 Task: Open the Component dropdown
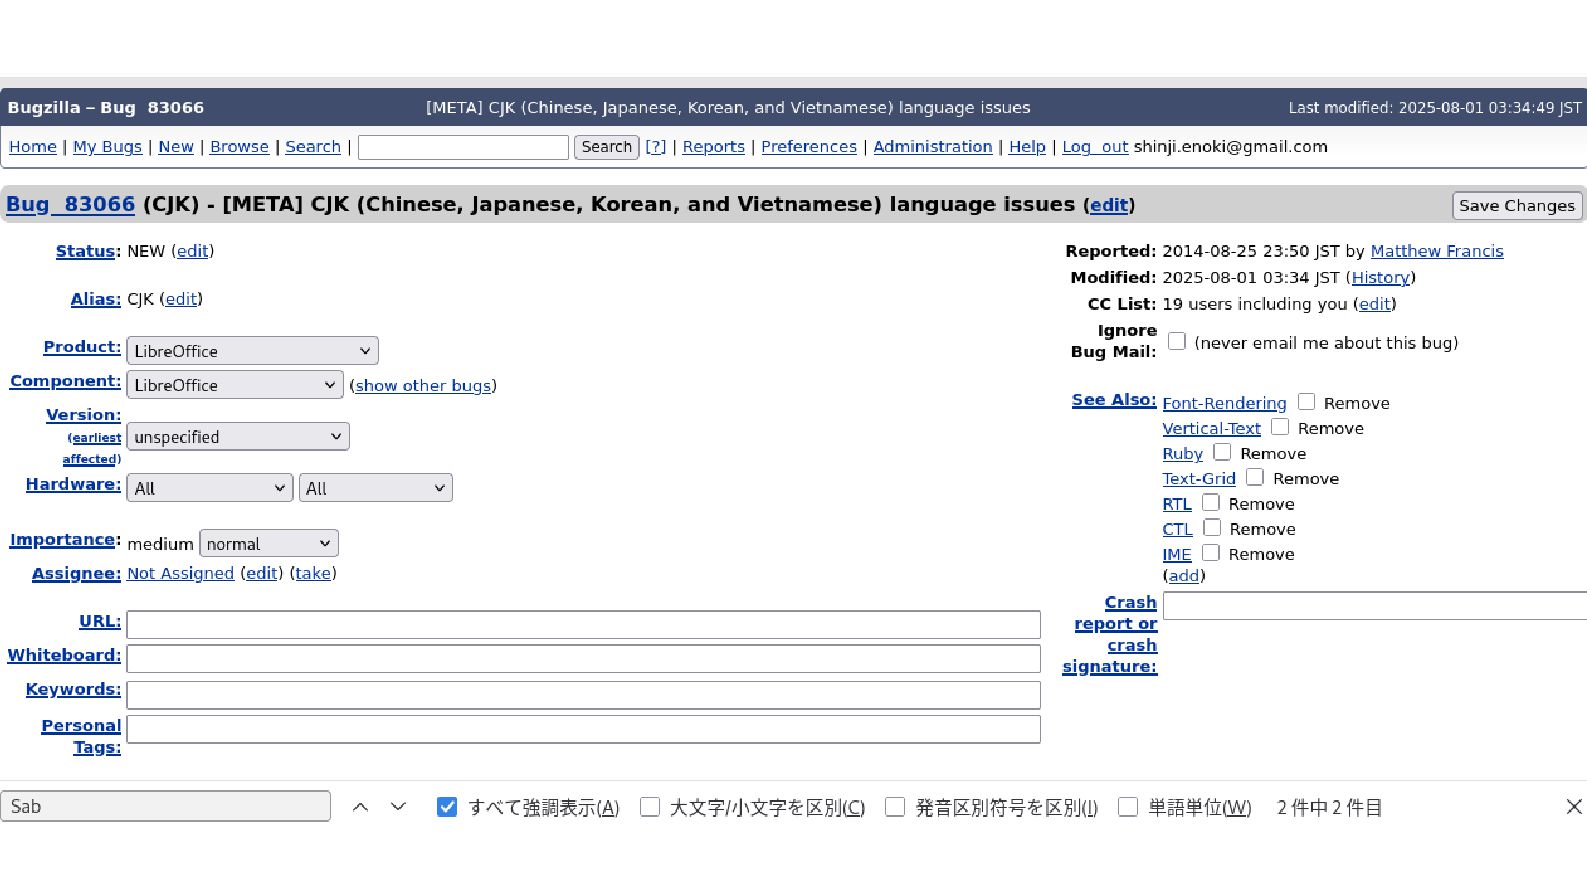[x=235, y=385]
